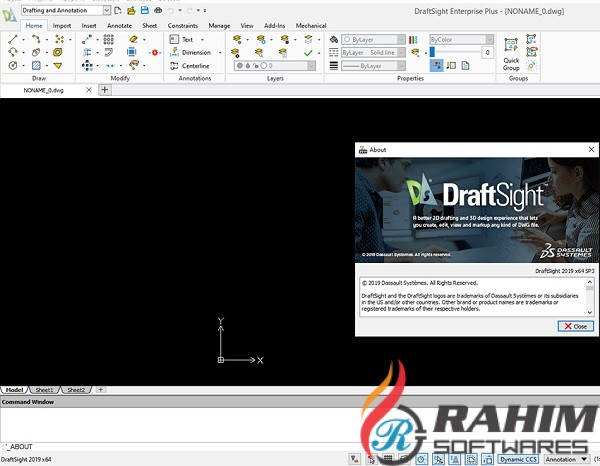600x466 pixels.
Task: Select the Explode tool icon
Action: coord(155,52)
